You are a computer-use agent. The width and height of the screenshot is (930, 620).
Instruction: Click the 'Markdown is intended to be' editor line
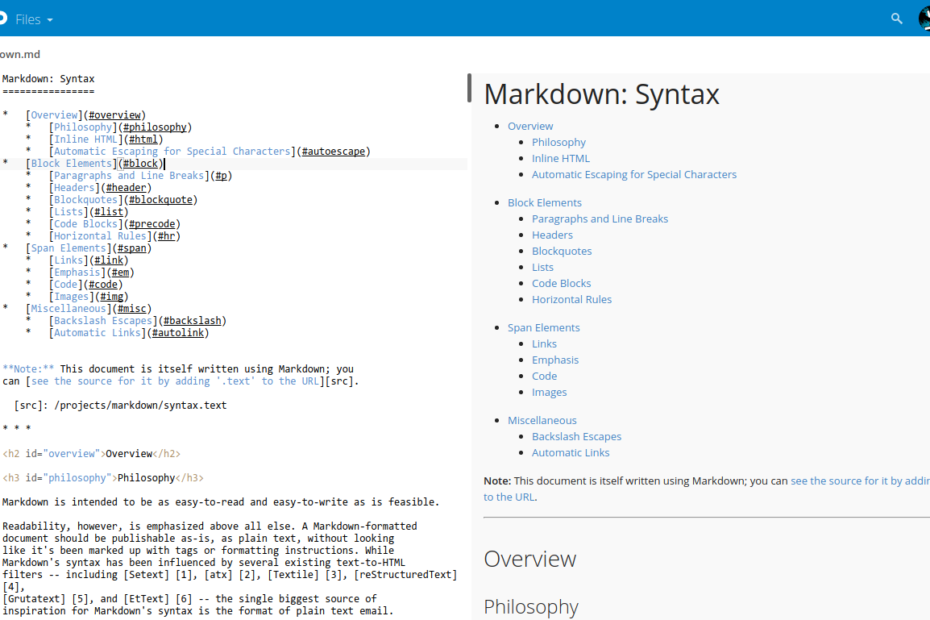click(221, 503)
